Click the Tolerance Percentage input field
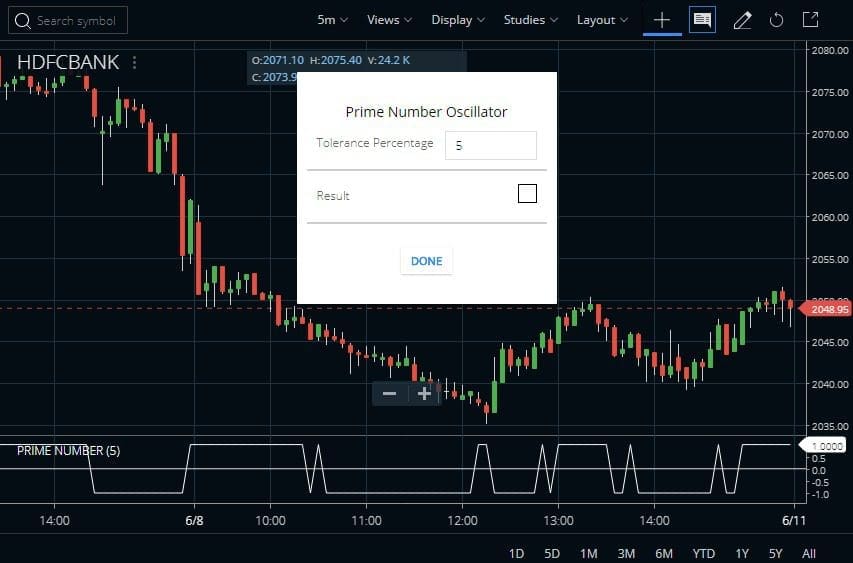853x563 pixels. pyautogui.click(x=491, y=145)
